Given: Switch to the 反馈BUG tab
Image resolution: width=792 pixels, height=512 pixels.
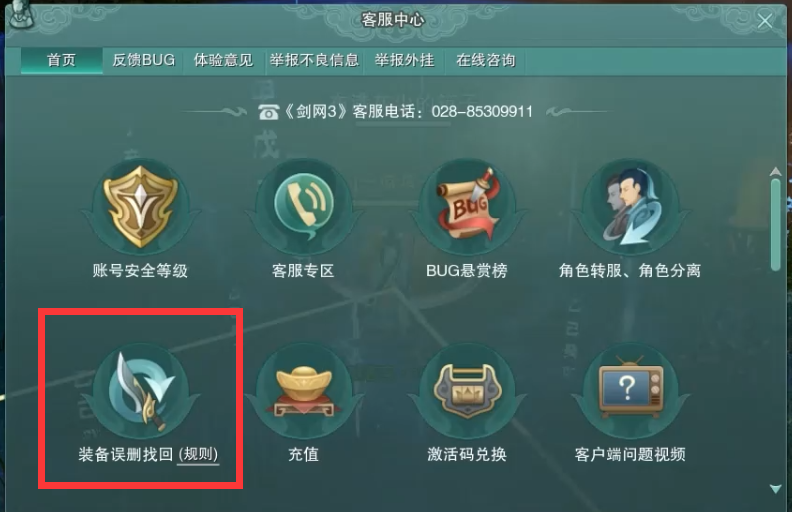Looking at the screenshot, I should click(x=143, y=61).
